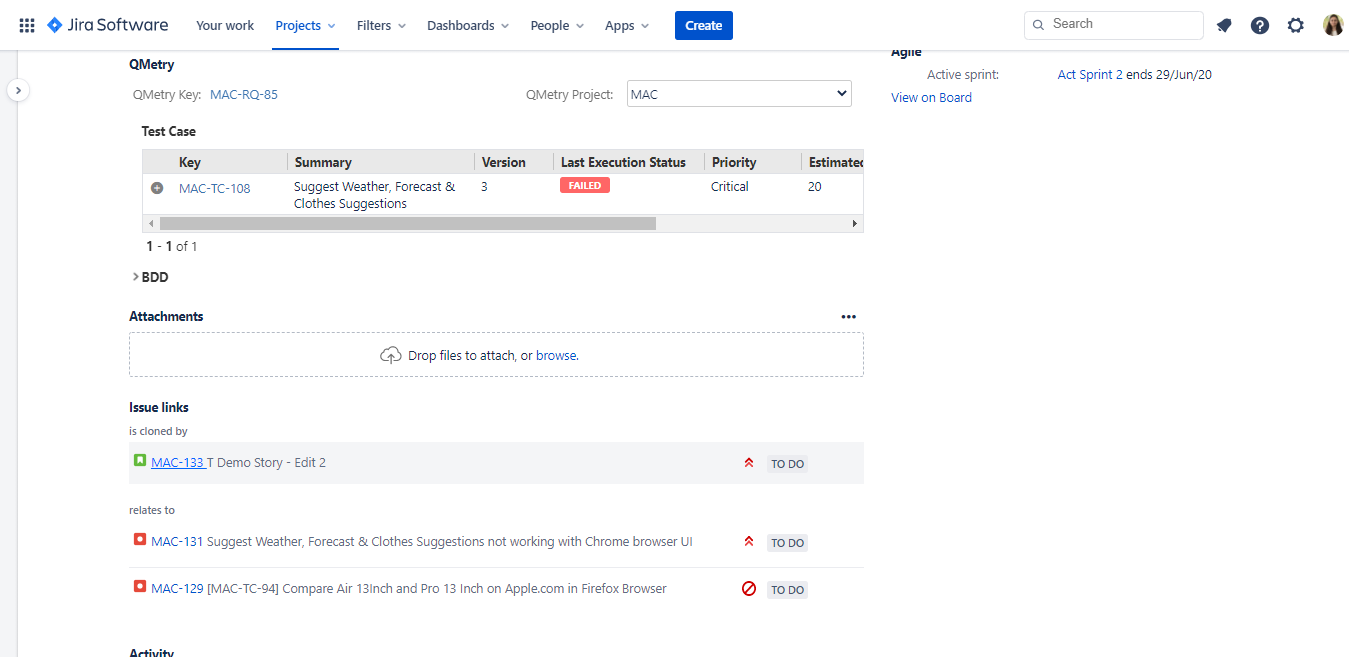Screen dimensions: 1349x657
Task: Open the user profile avatar
Action: click(1333, 25)
